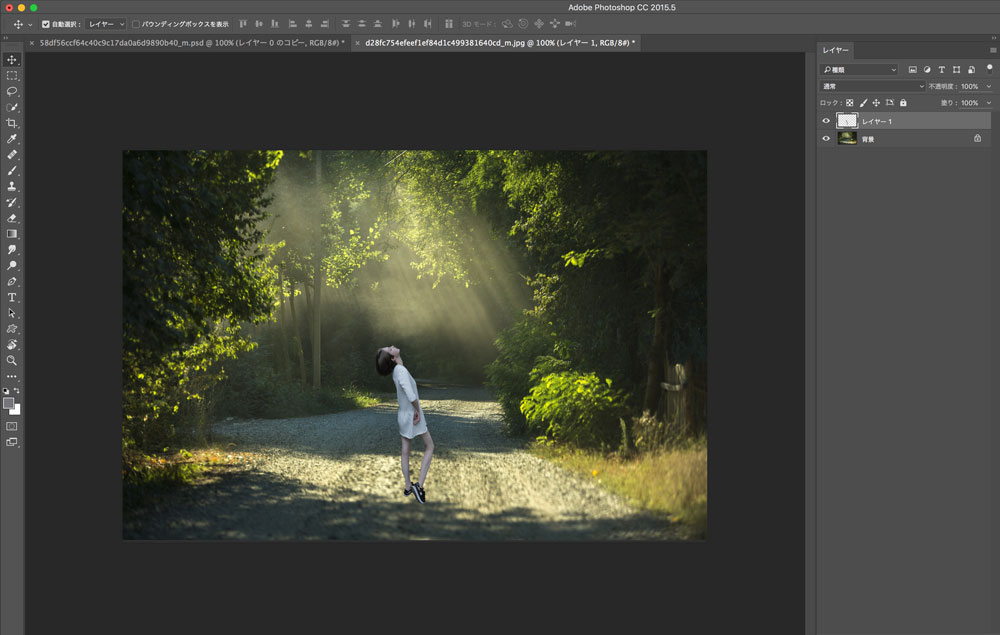Click the レイヤー 1 layer thumbnail
Image resolution: width=1000 pixels, height=635 pixels.
point(847,120)
